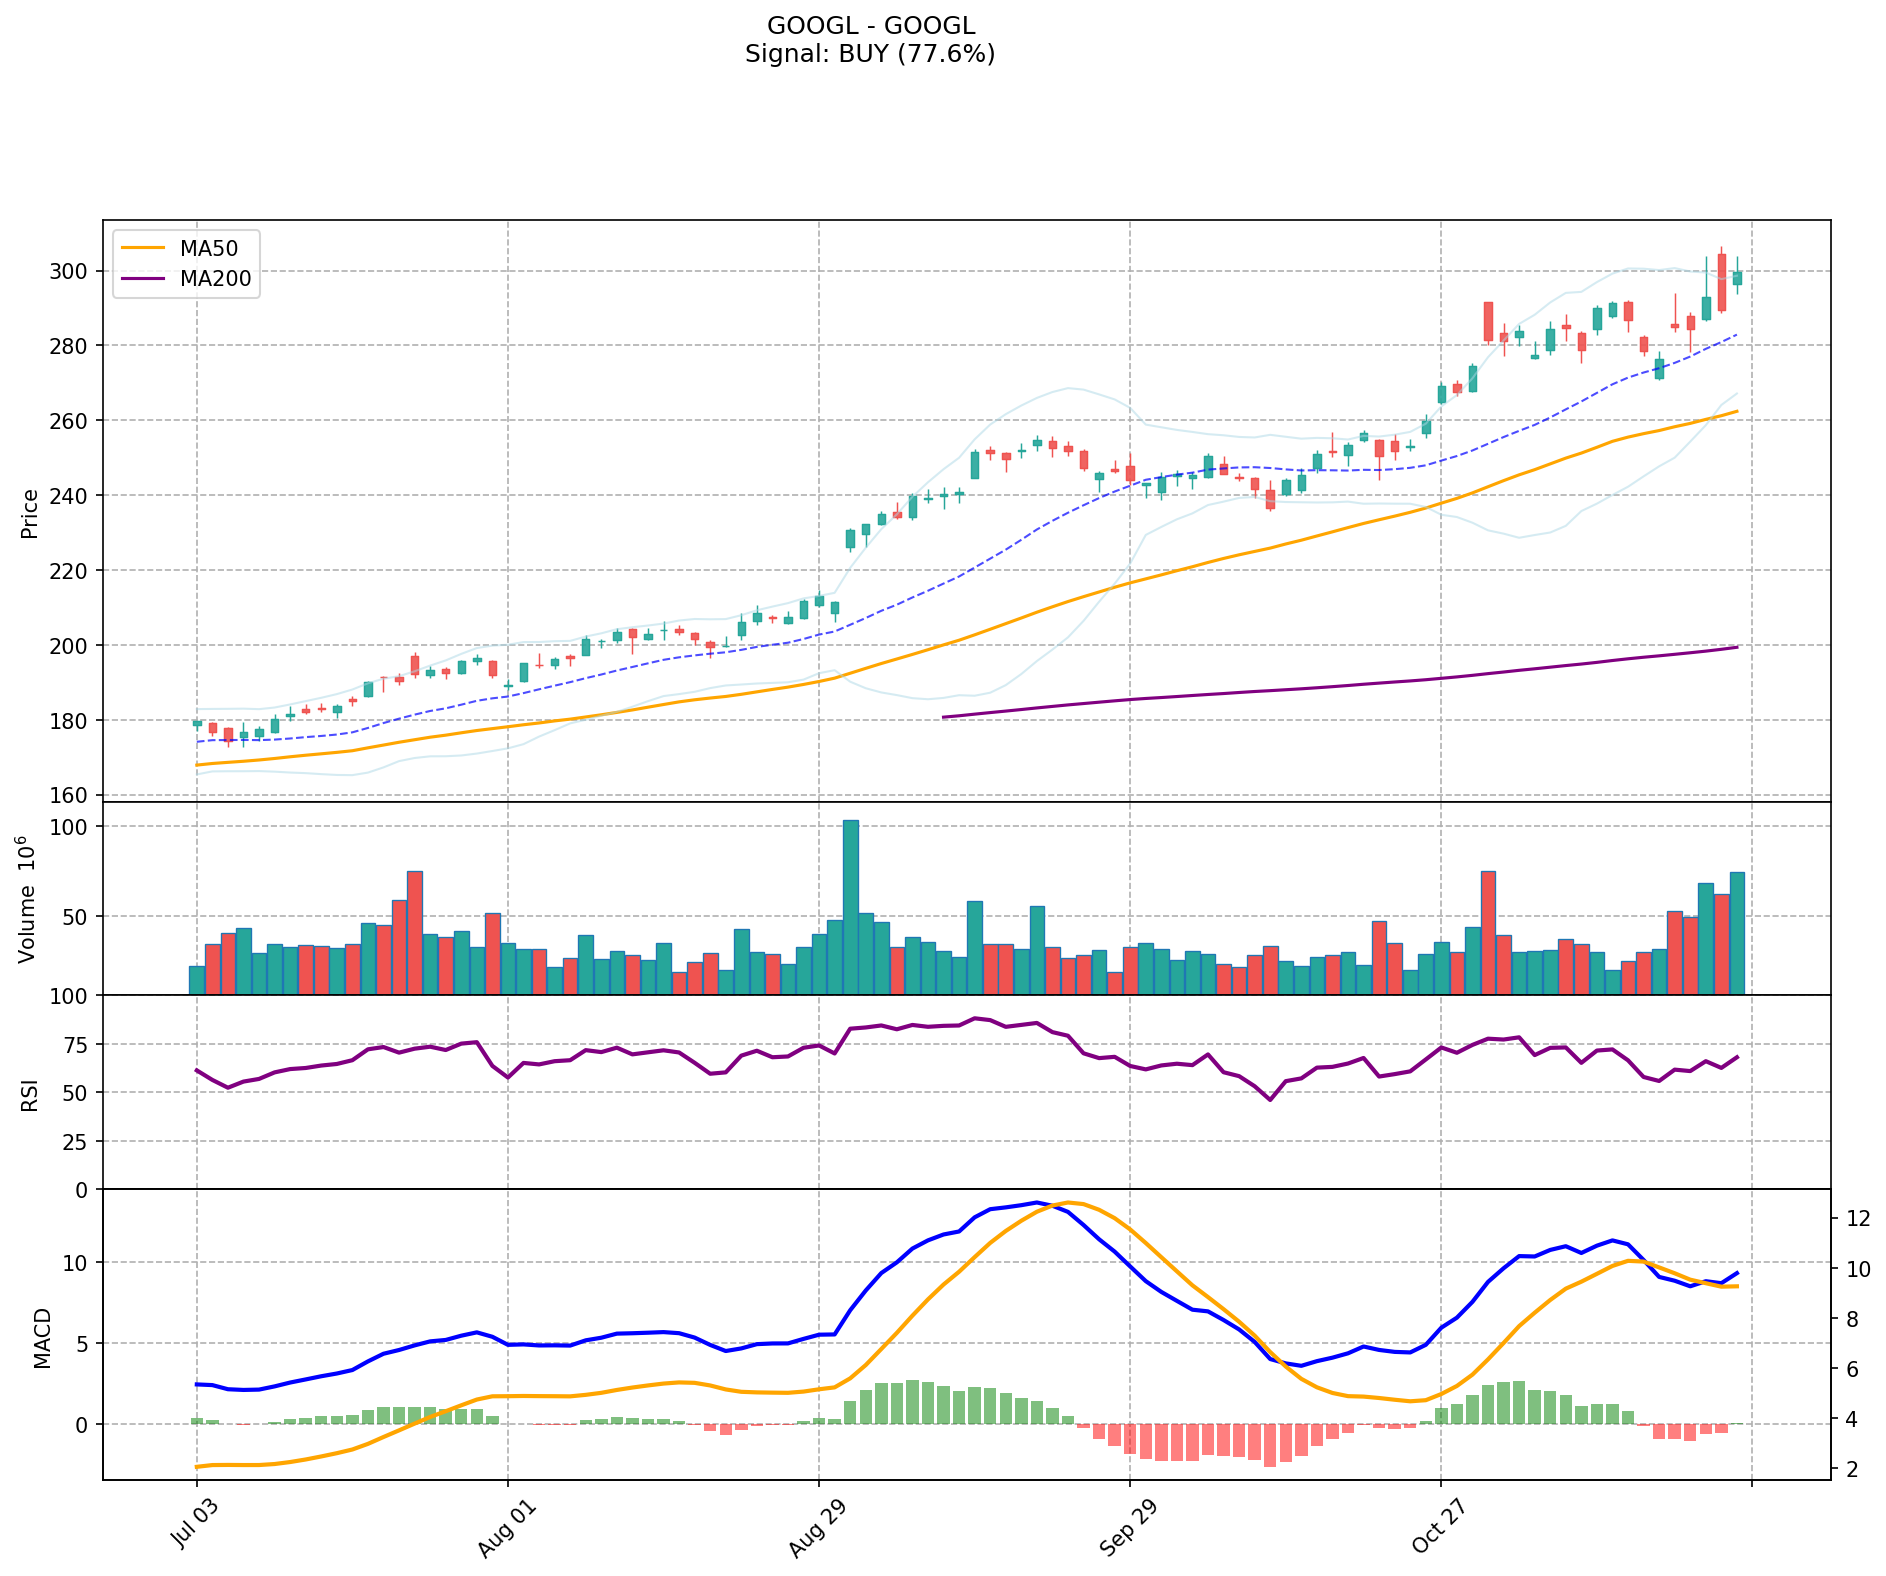Click the Price y-axis label
This screenshot has height=1576, width=1886.
[x=30, y=514]
